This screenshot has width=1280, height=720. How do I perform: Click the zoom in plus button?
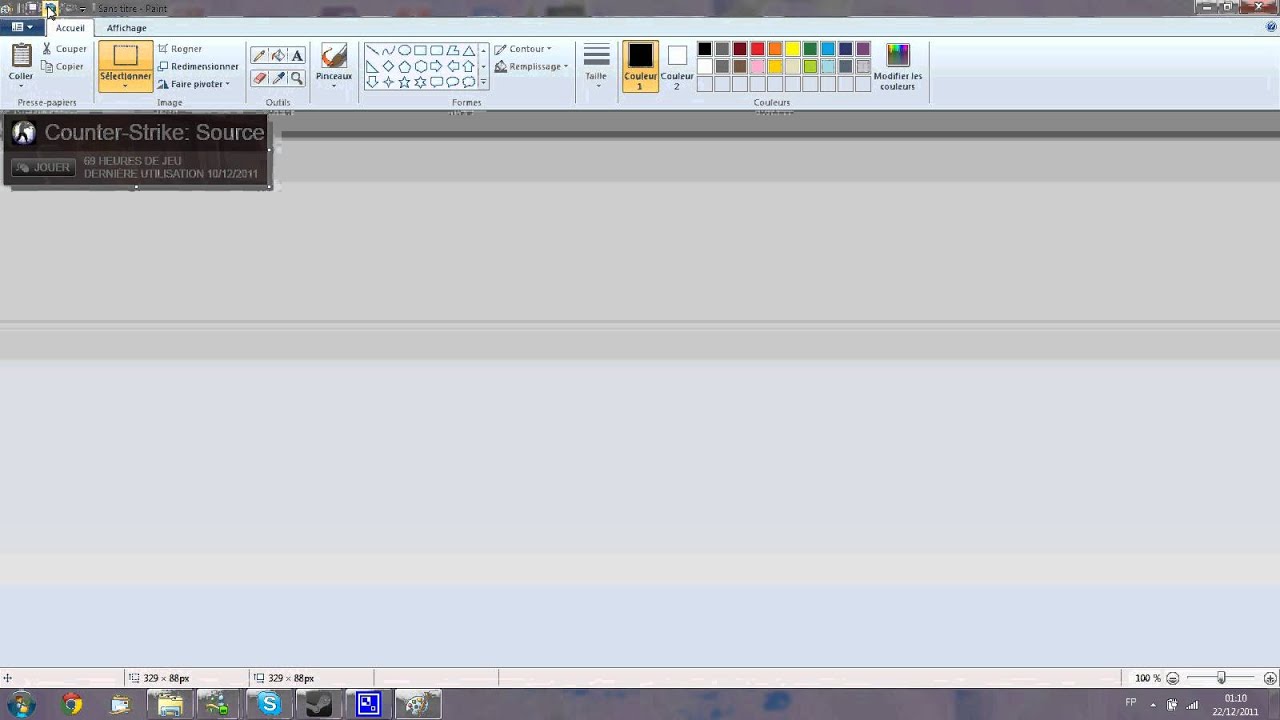coord(1270,678)
